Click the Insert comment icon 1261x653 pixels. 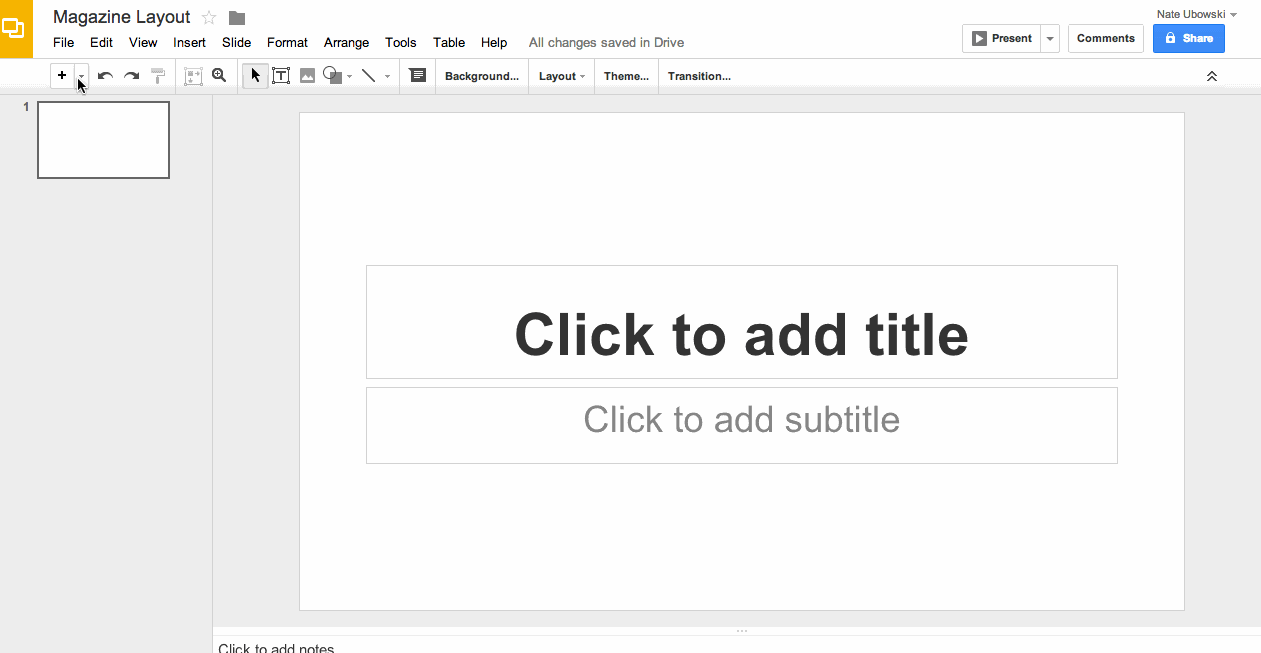[x=418, y=75]
